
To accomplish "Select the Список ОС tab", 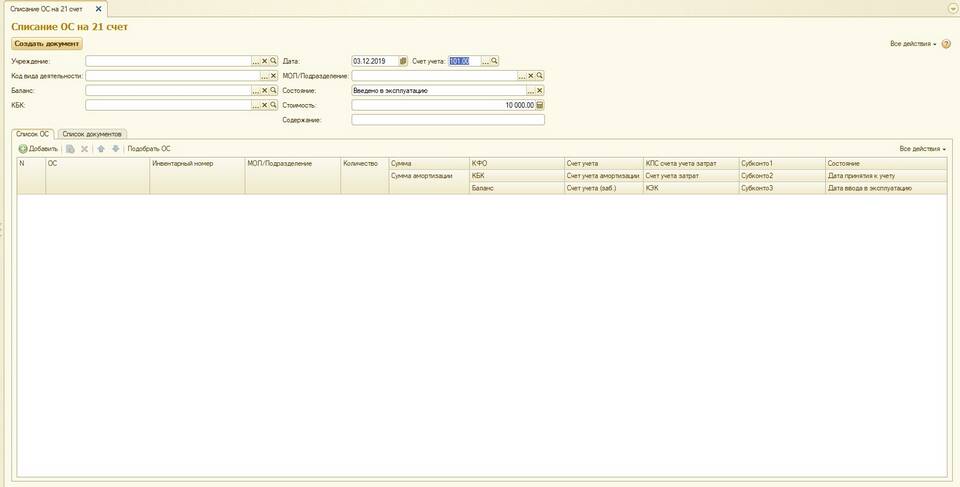I will (x=33, y=133).
